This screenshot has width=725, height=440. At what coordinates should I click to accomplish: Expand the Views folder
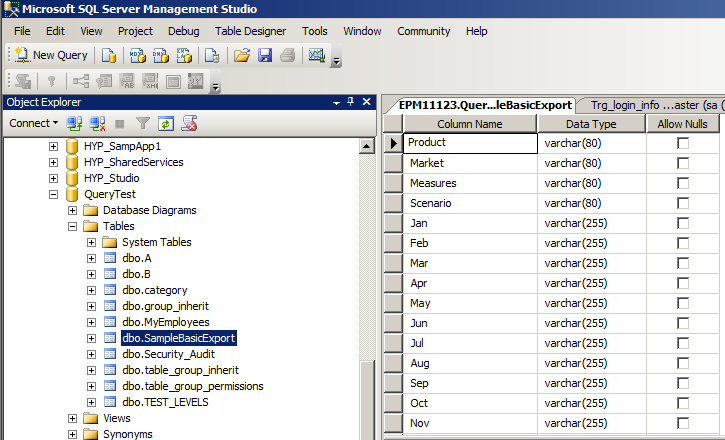click(x=73, y=418)
